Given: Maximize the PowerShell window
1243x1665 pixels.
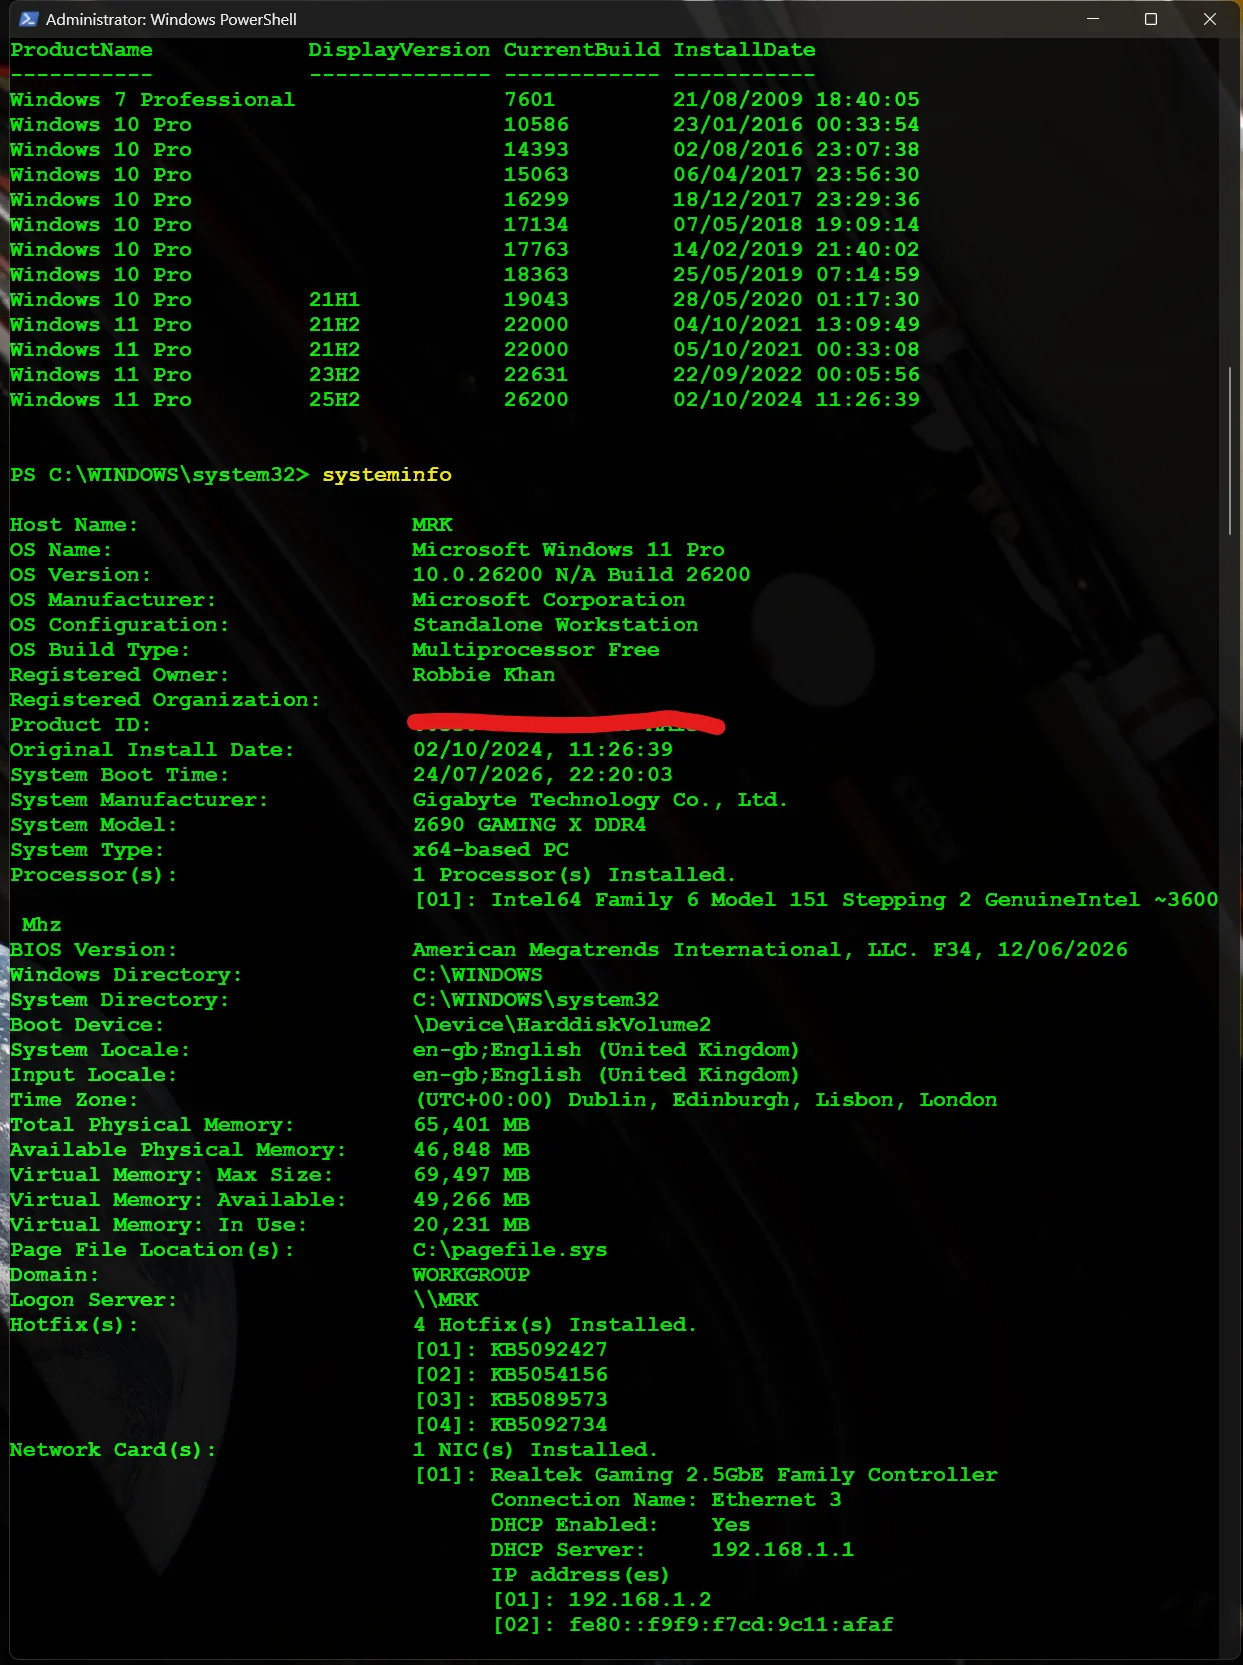Looking at the screenshot, I should click(1151, 19).
